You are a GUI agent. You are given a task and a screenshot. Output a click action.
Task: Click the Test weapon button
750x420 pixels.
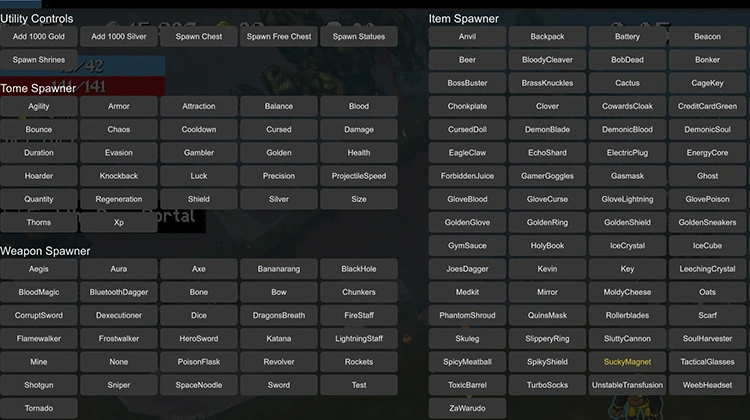point(359,385)
